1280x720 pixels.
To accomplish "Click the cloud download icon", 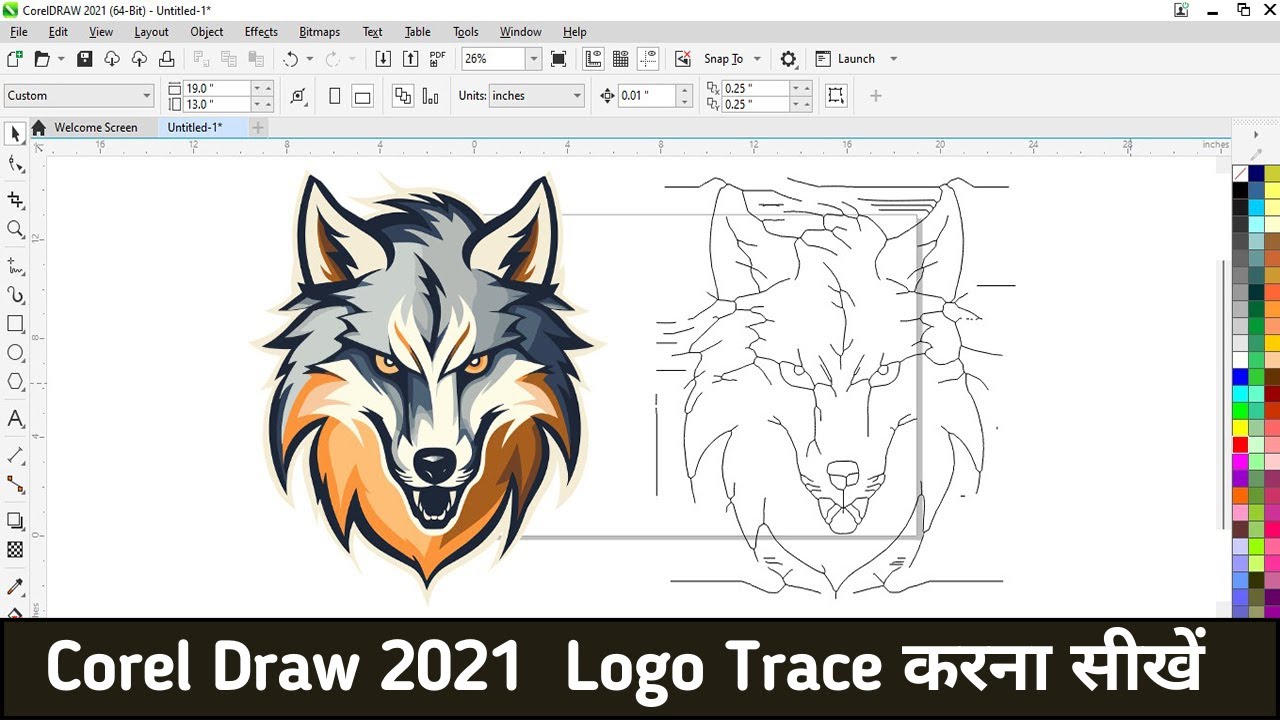I will (x=112, y=59).
